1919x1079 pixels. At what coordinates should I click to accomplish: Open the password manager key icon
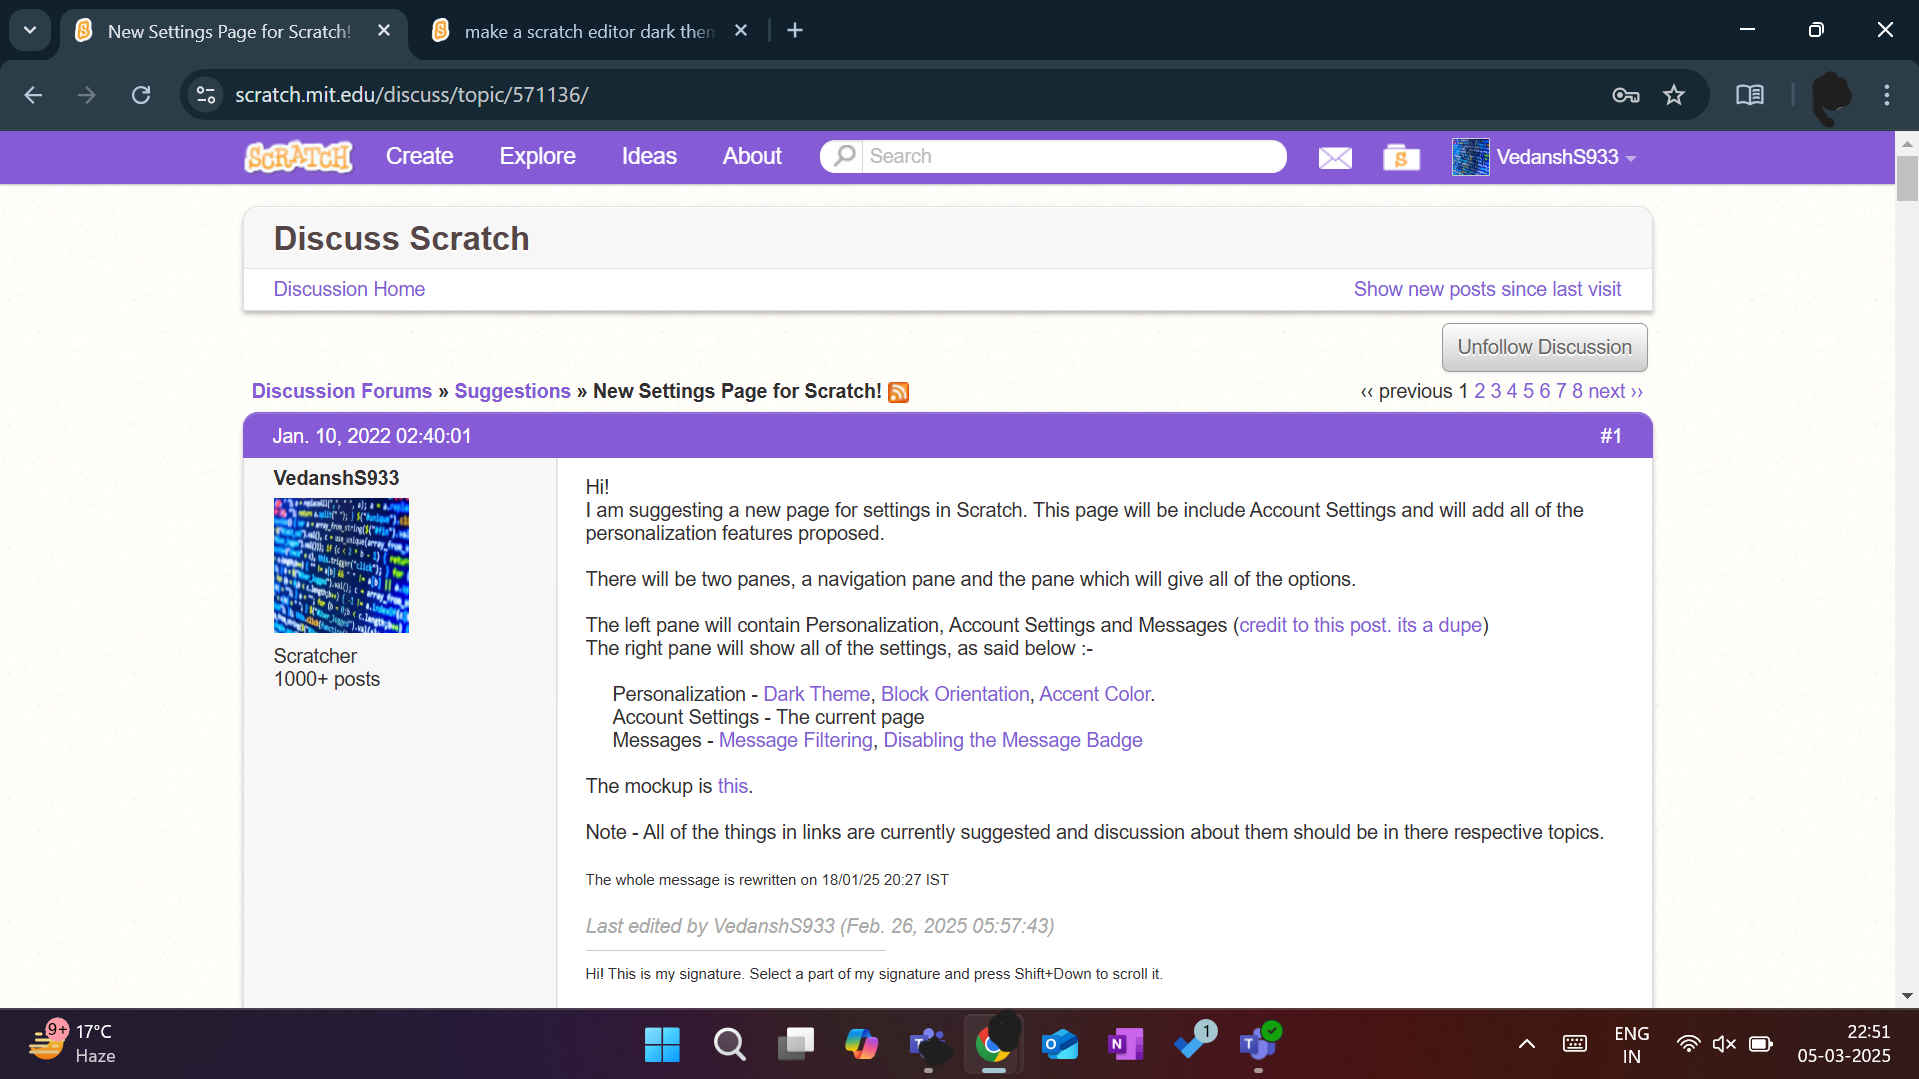pos(1625,95)
